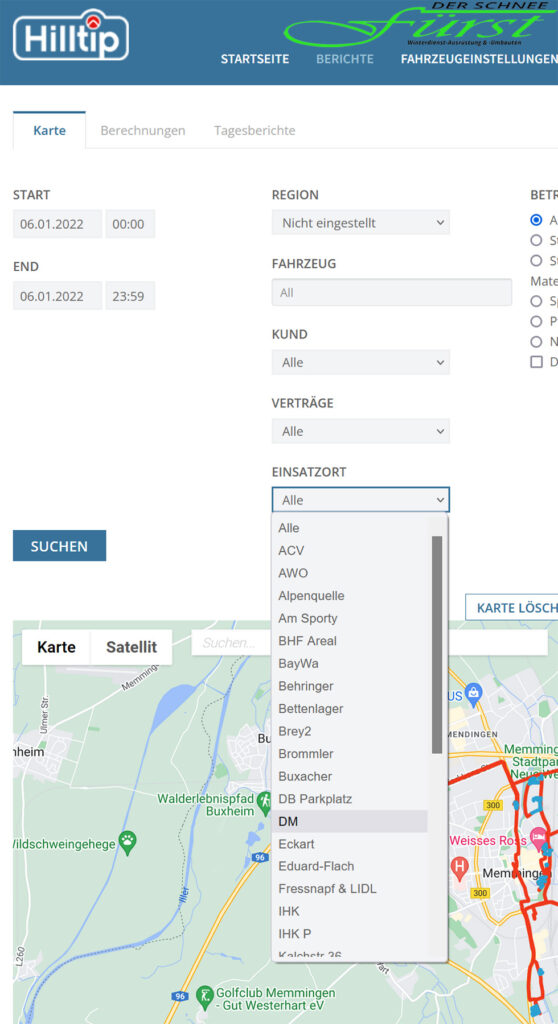
Task: Select AWO in the Einsatzort list
Action: point(350,573)
